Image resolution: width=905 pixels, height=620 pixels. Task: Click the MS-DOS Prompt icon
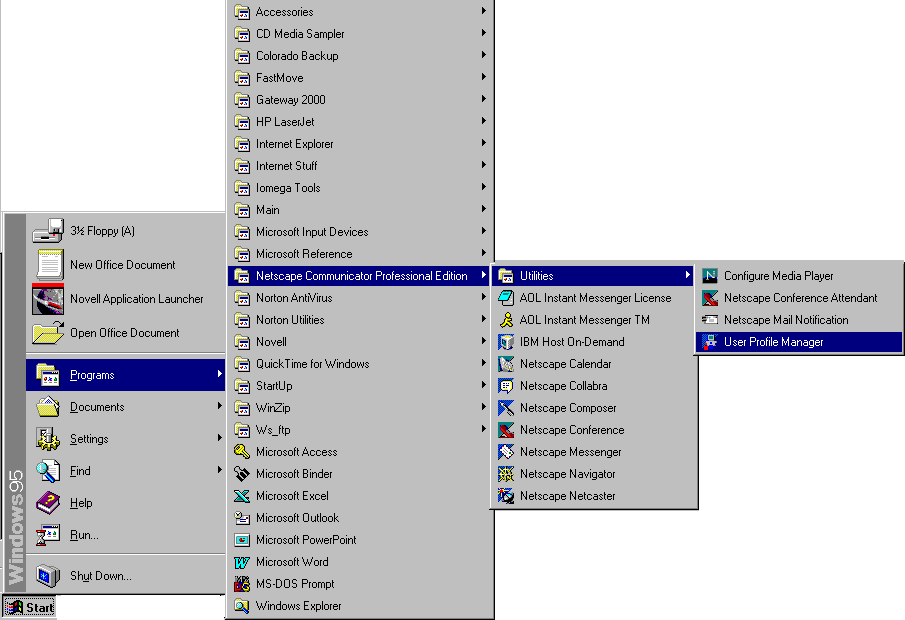[241, 584]
